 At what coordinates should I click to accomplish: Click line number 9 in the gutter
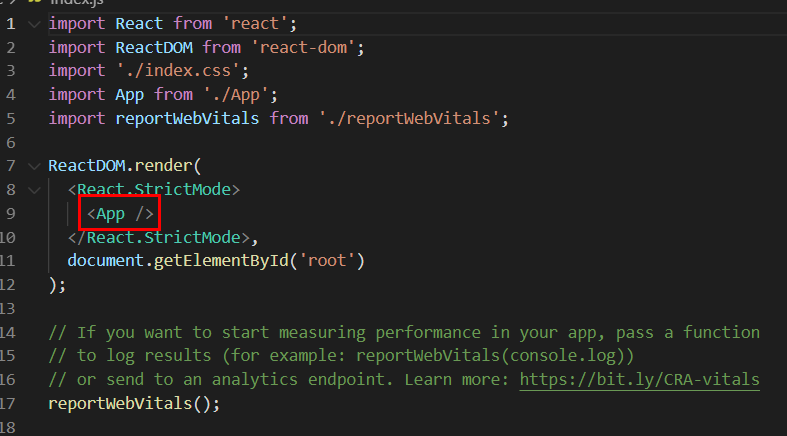coord(11,214)
